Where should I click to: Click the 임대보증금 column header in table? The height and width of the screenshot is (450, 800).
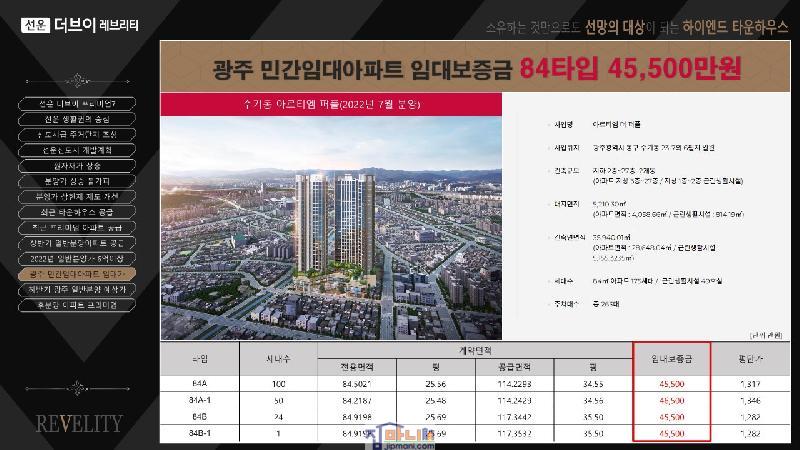[x=671, y=358]
